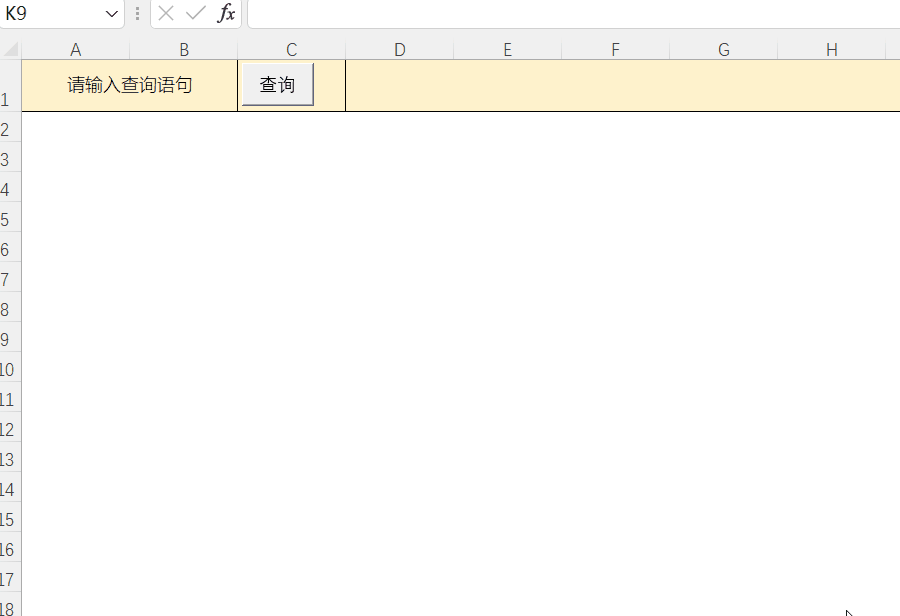Select column E header

[507, 50]
